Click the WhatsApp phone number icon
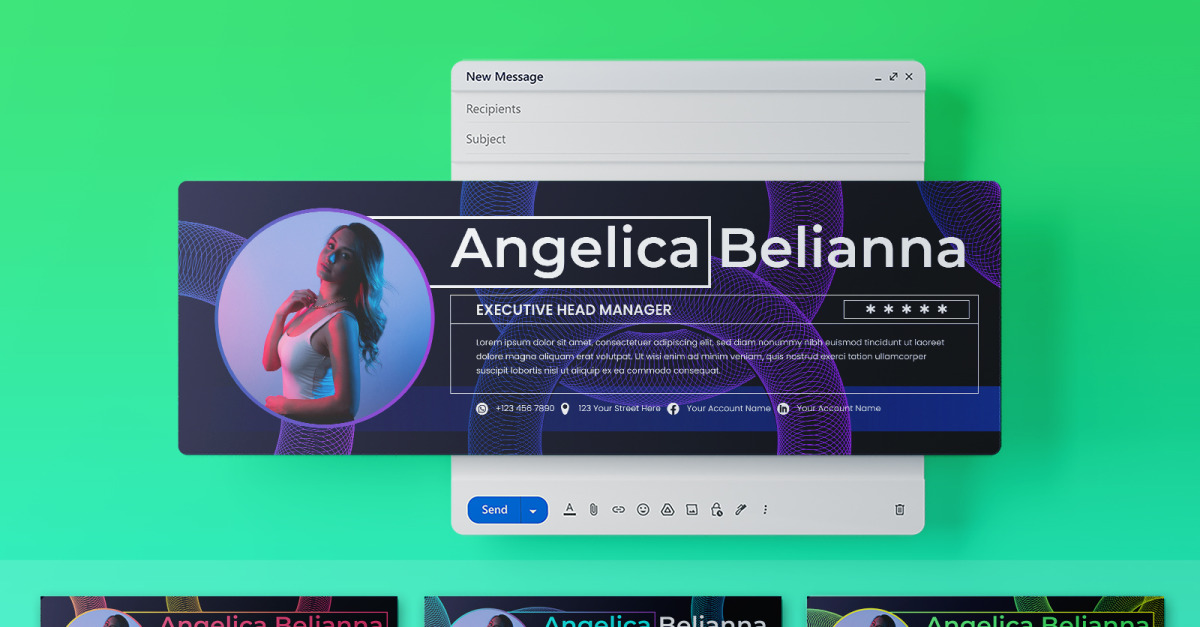Viewport: 1200px width, 627px height. 482,409
